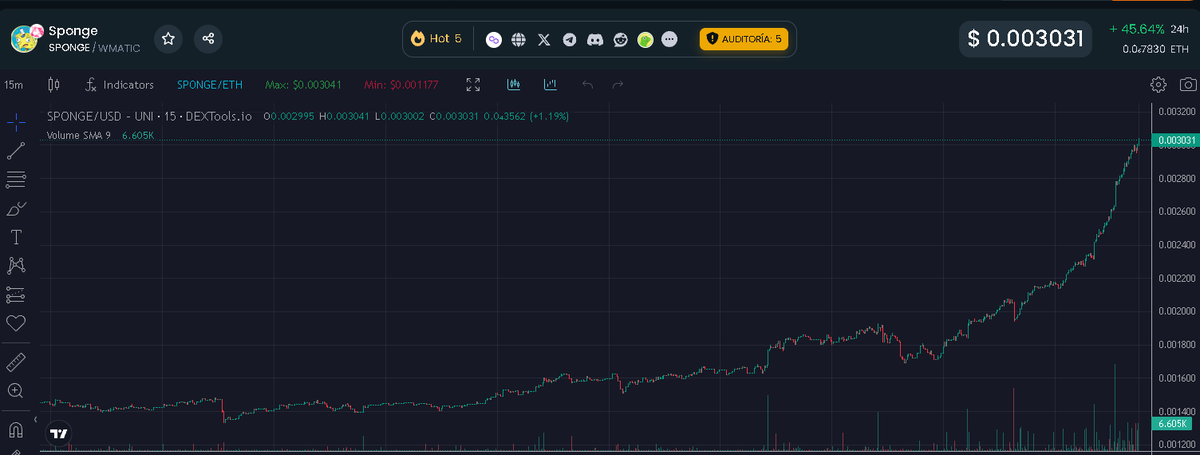The image size is (1200, 455).
Task: Open the 15m time interval selector
Action: click(14, 85)
